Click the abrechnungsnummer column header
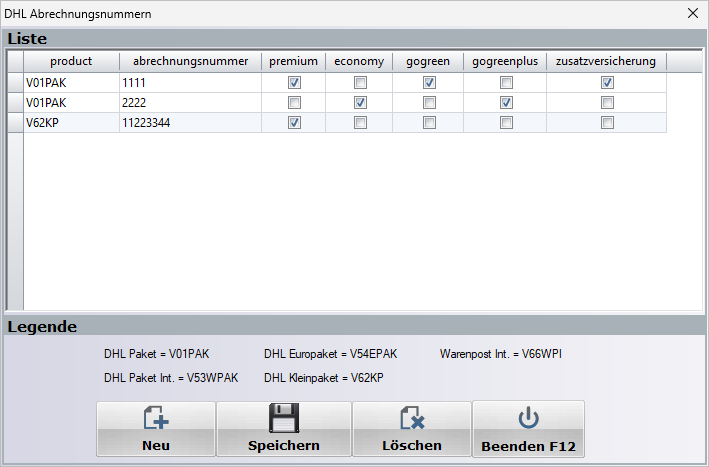The height and width of the screenshot is (467, 709). coord(191,61)
